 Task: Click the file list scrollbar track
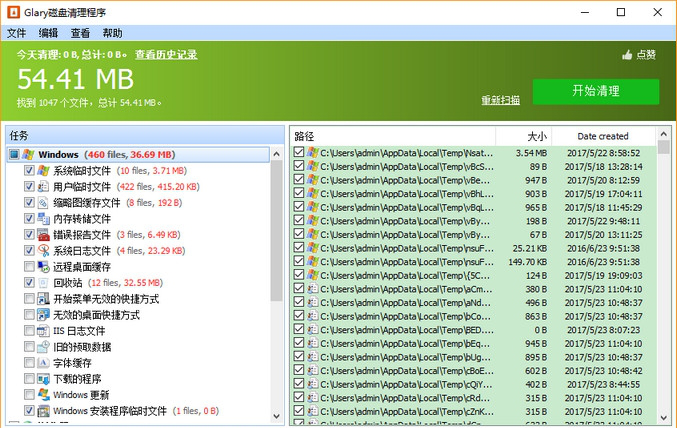(x=664, y=283)
